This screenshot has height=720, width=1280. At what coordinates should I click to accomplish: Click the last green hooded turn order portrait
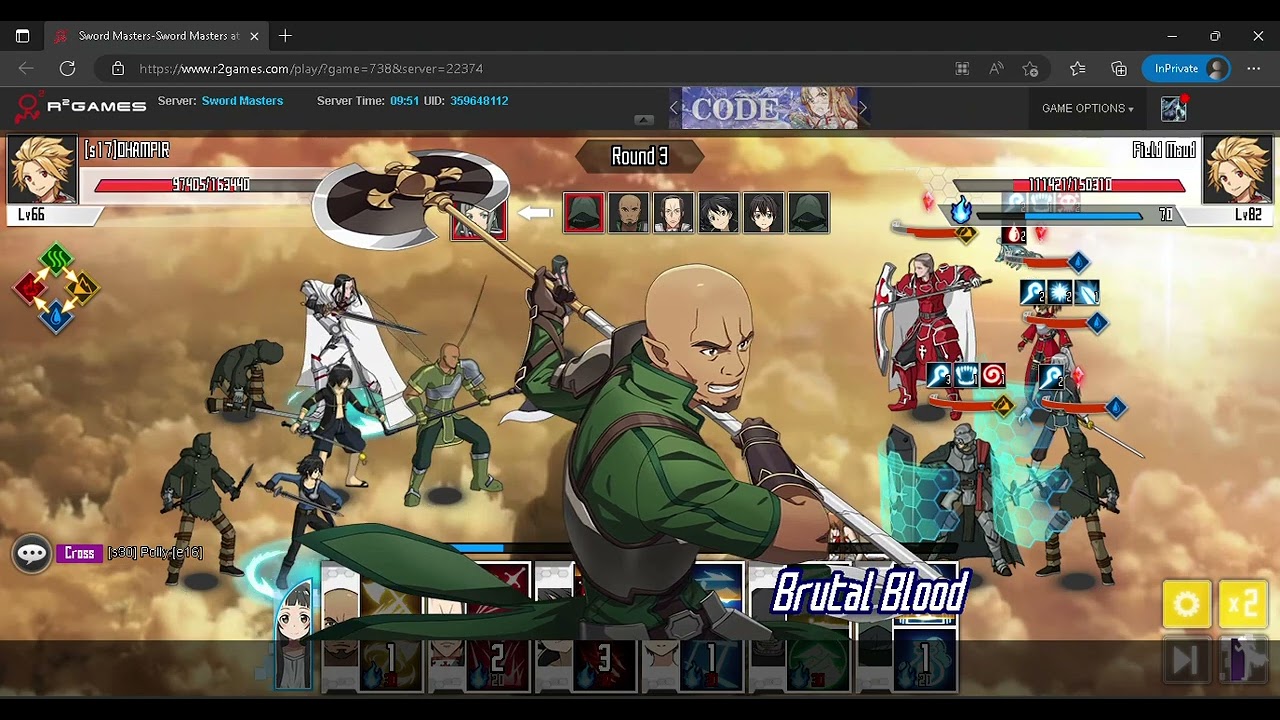[x=809, y=213]
